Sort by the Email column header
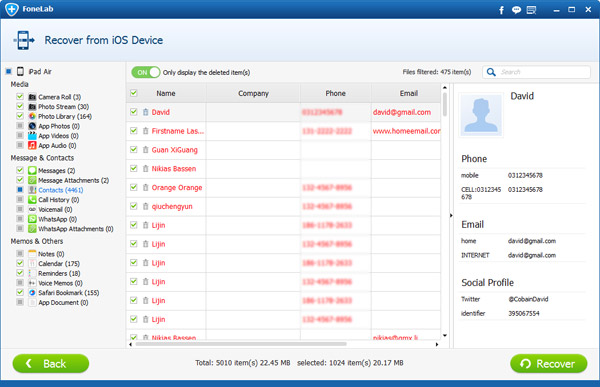The height and width of the screenshot is (387, 600). tap(409, 93)
